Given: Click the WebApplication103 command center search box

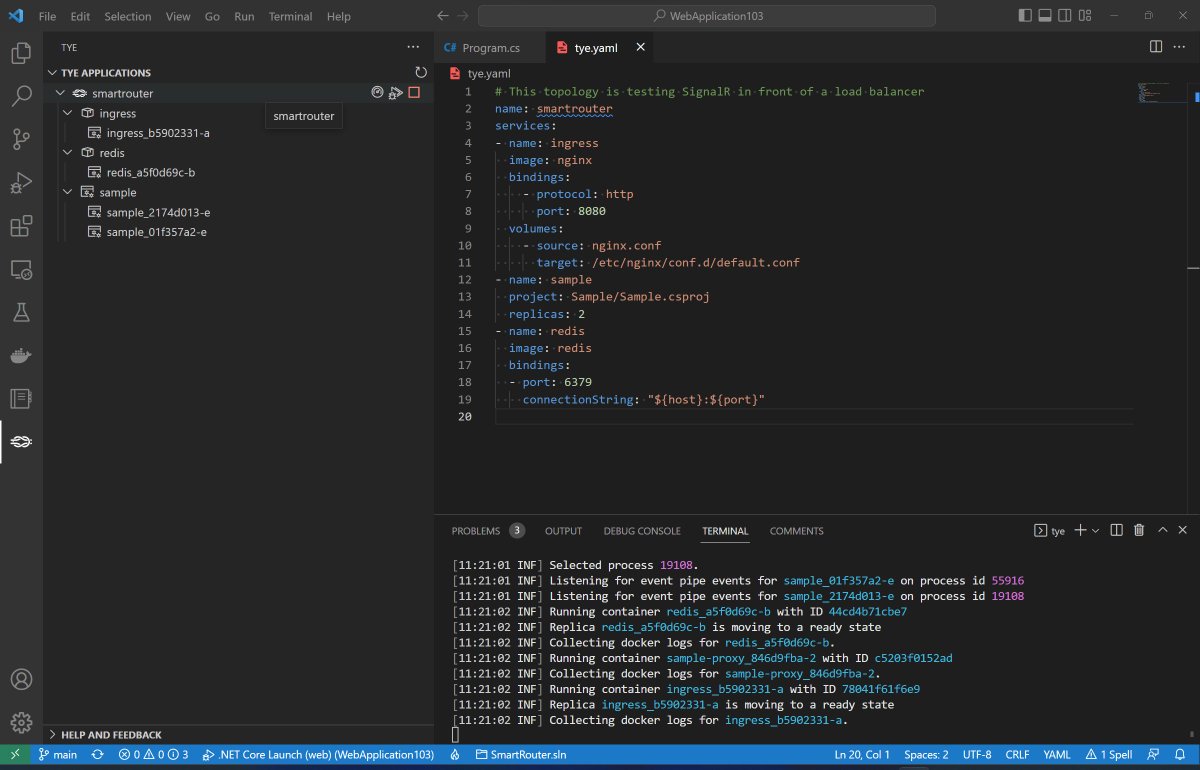Looking at the screenshot, I should (707, 16).
